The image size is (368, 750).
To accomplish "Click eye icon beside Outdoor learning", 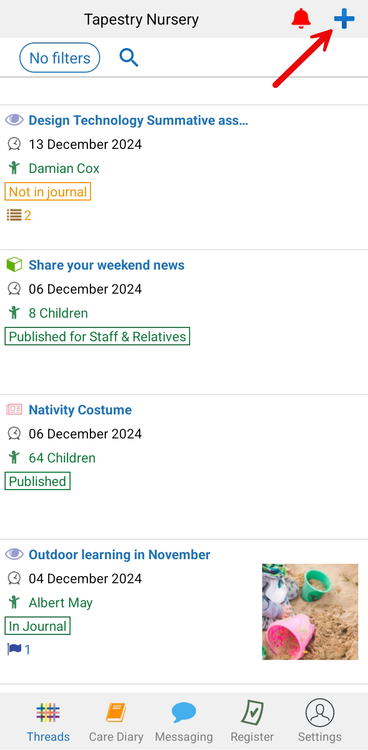I will [x=14, y=555].
